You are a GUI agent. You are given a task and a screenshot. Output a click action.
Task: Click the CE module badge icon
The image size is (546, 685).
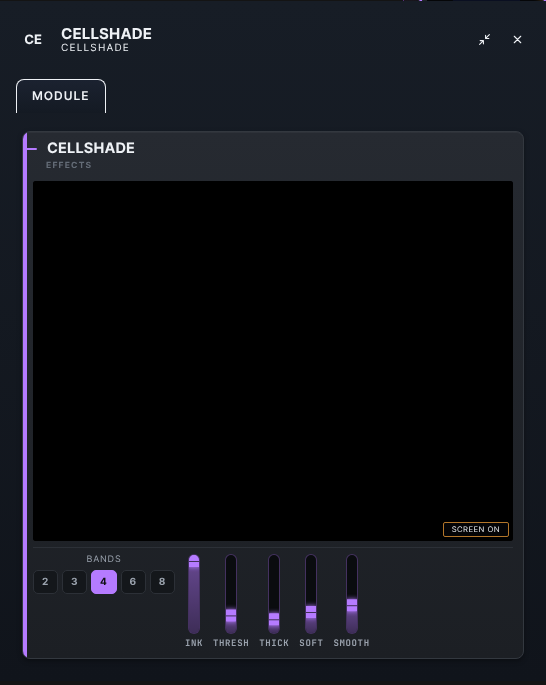coord(33,40)
